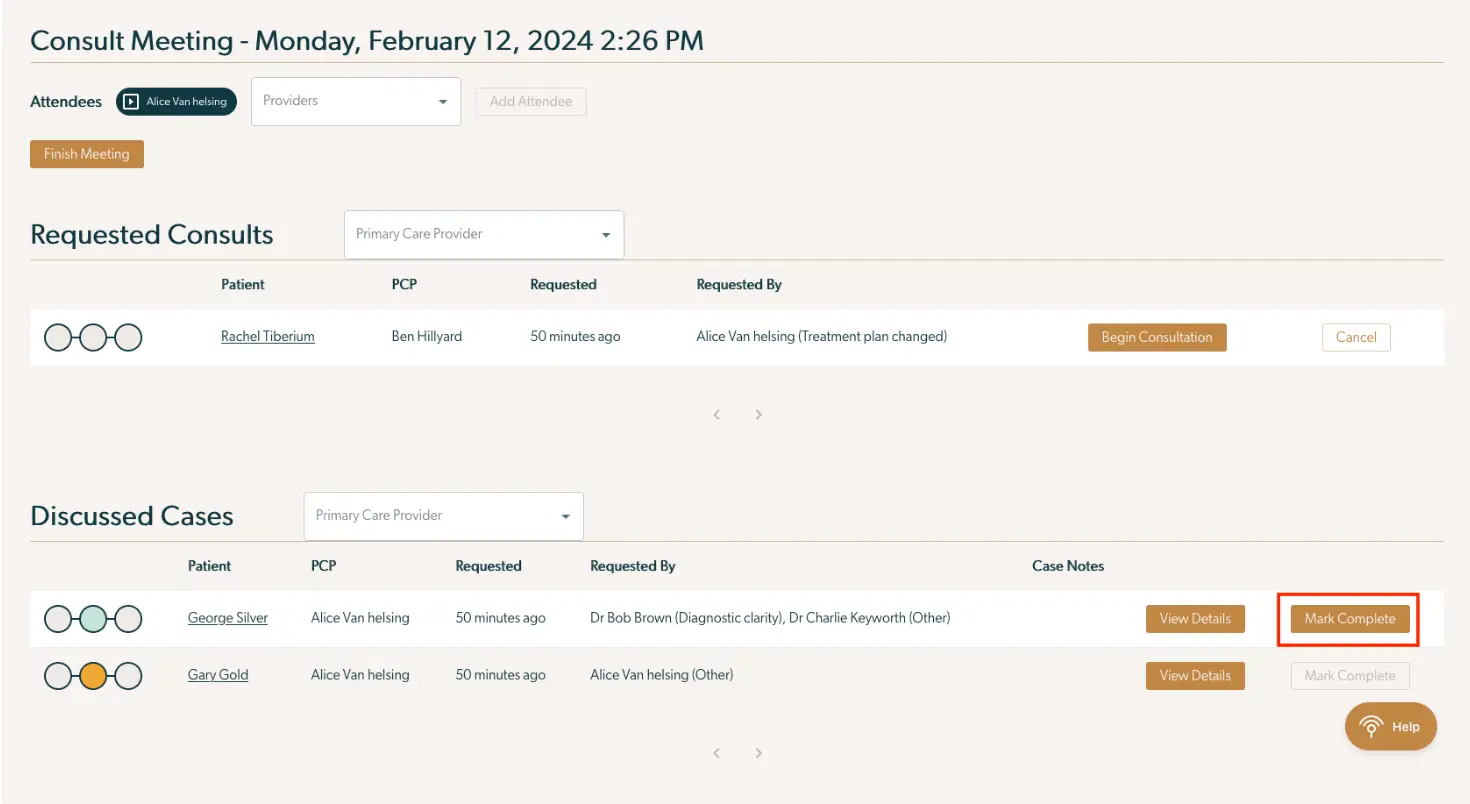
Task: Click the Finish Meeting button
Action: (x=86, y=153)
